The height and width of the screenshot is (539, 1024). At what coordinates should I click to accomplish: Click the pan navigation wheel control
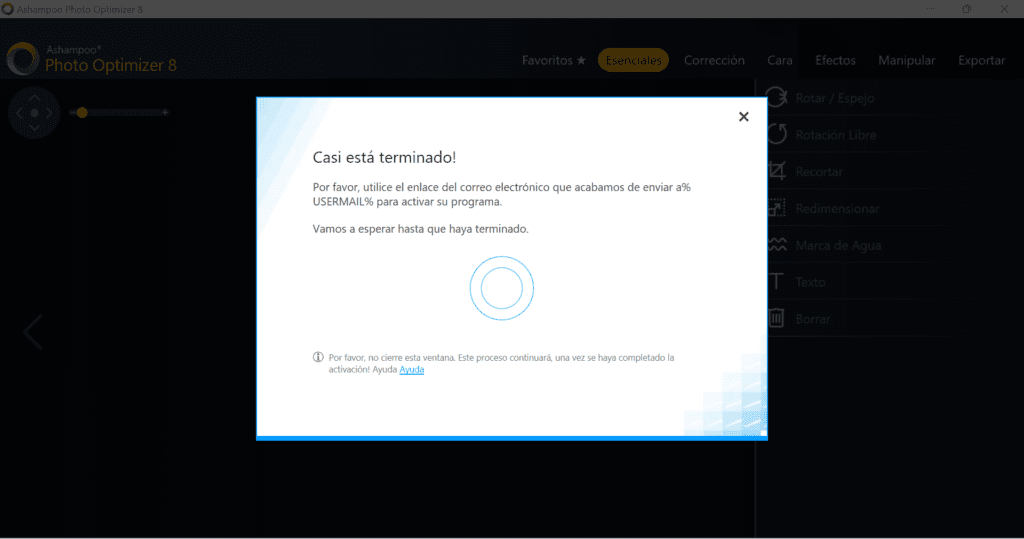pyautogui.click(x=34, y=112)
